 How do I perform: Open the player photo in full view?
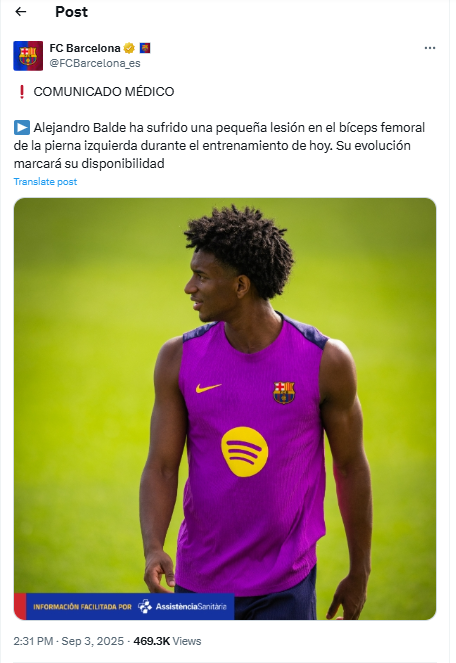tap(225, 408)
